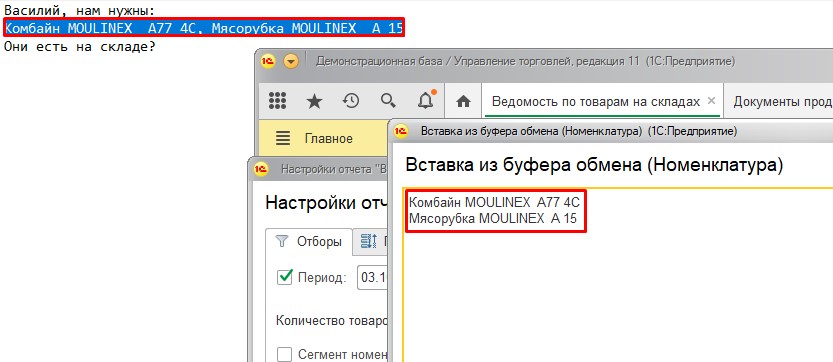Click the 1C logo in main window title bar
Viewport: 833px width, 362px height.
pyautogui.click(x=268, y=62)
